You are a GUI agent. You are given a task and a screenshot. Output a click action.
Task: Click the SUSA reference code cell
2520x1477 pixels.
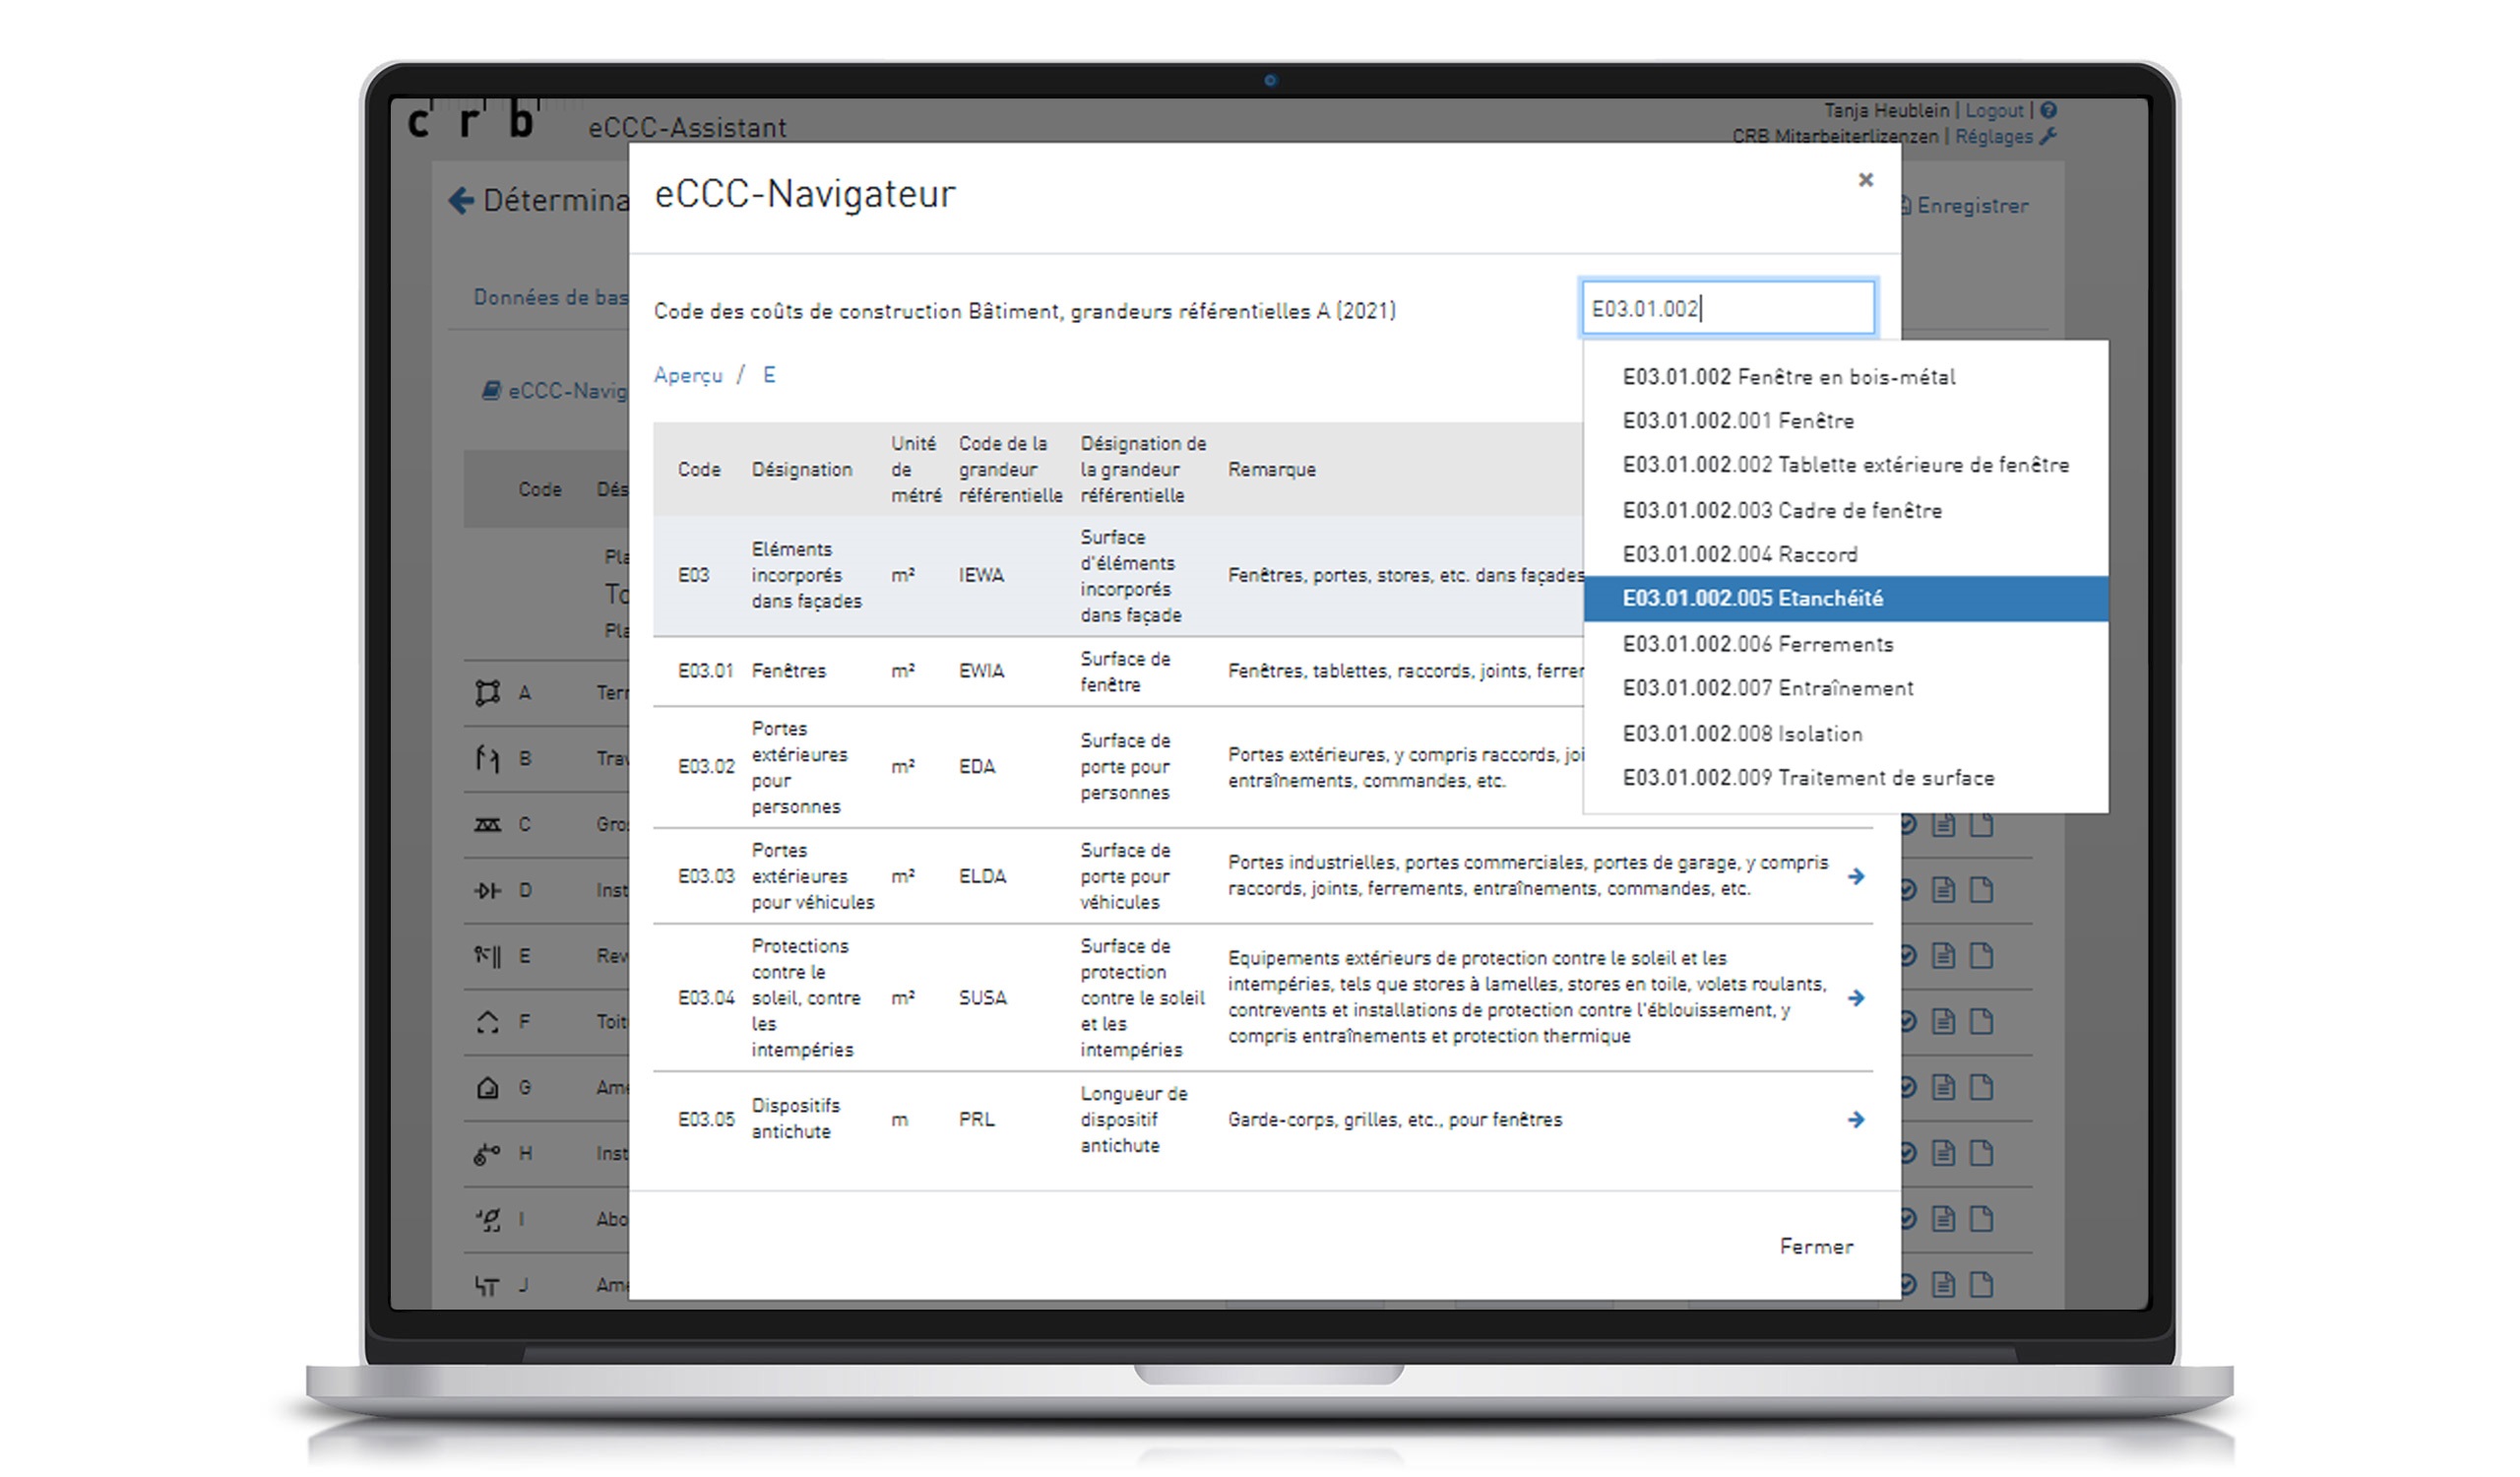point(982,999)
